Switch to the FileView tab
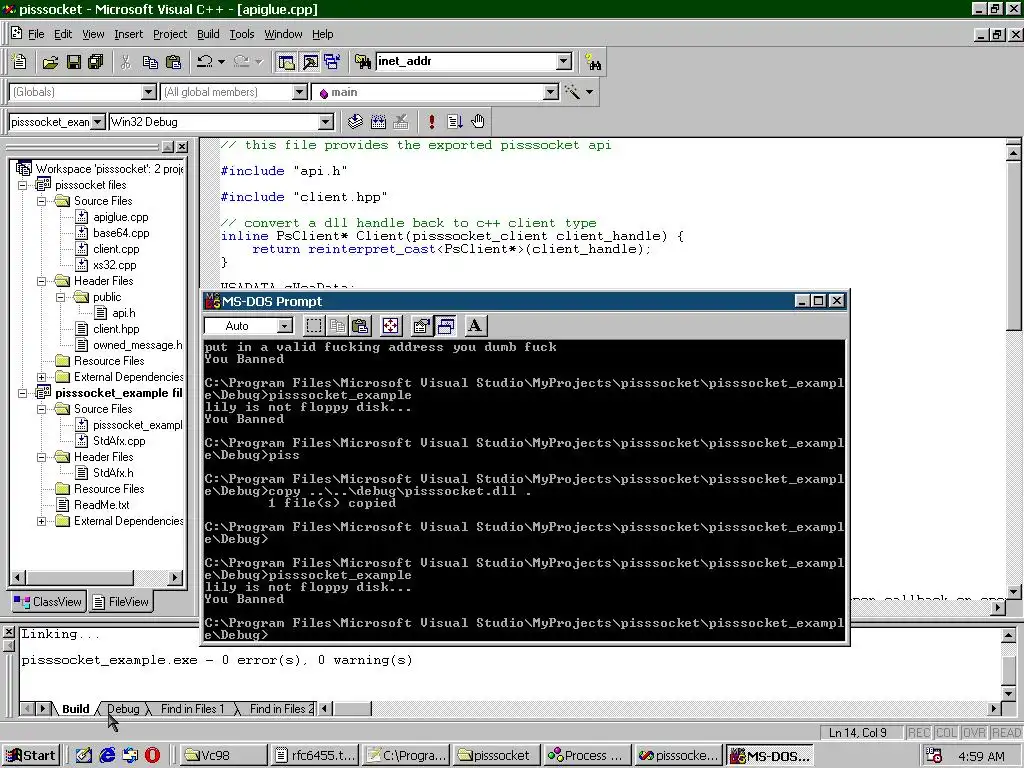Viewport: 1024px width, 768px height. click(x=121, y=601)
